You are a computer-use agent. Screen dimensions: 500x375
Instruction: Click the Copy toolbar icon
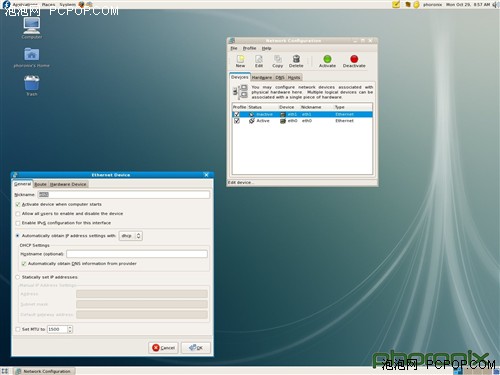click(x=277, y=59)
